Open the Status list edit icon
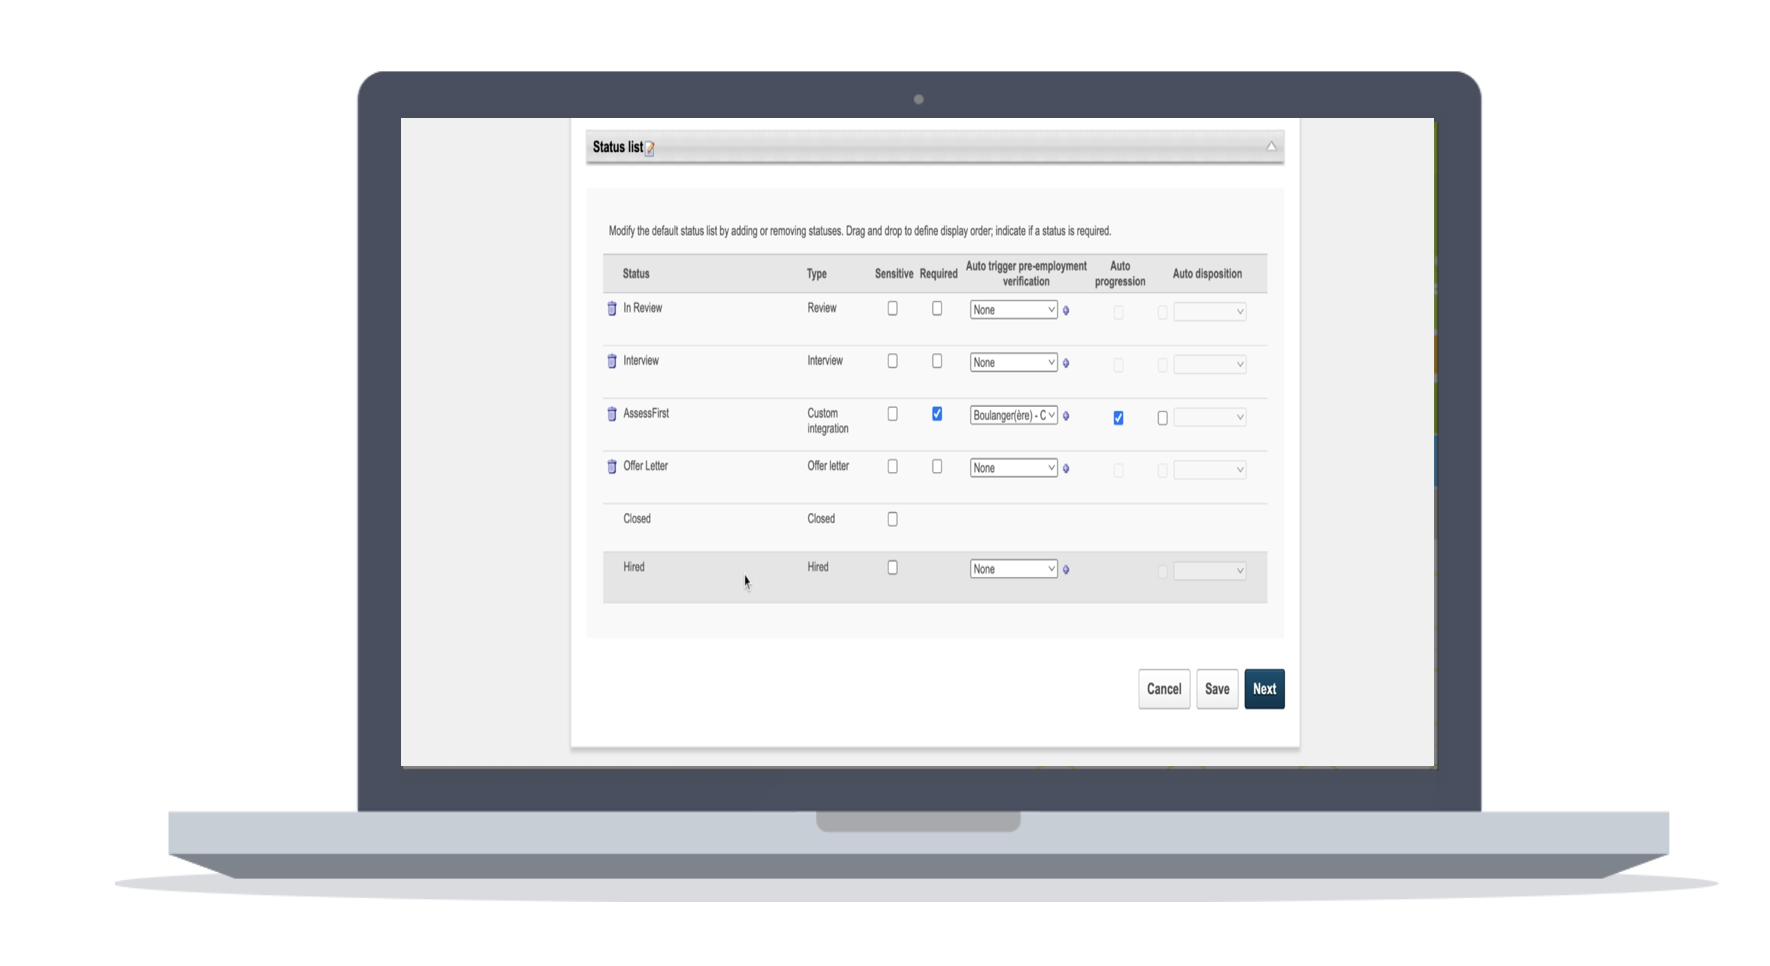The width and height of the screenshot is (1770, 966). (650, 149)
